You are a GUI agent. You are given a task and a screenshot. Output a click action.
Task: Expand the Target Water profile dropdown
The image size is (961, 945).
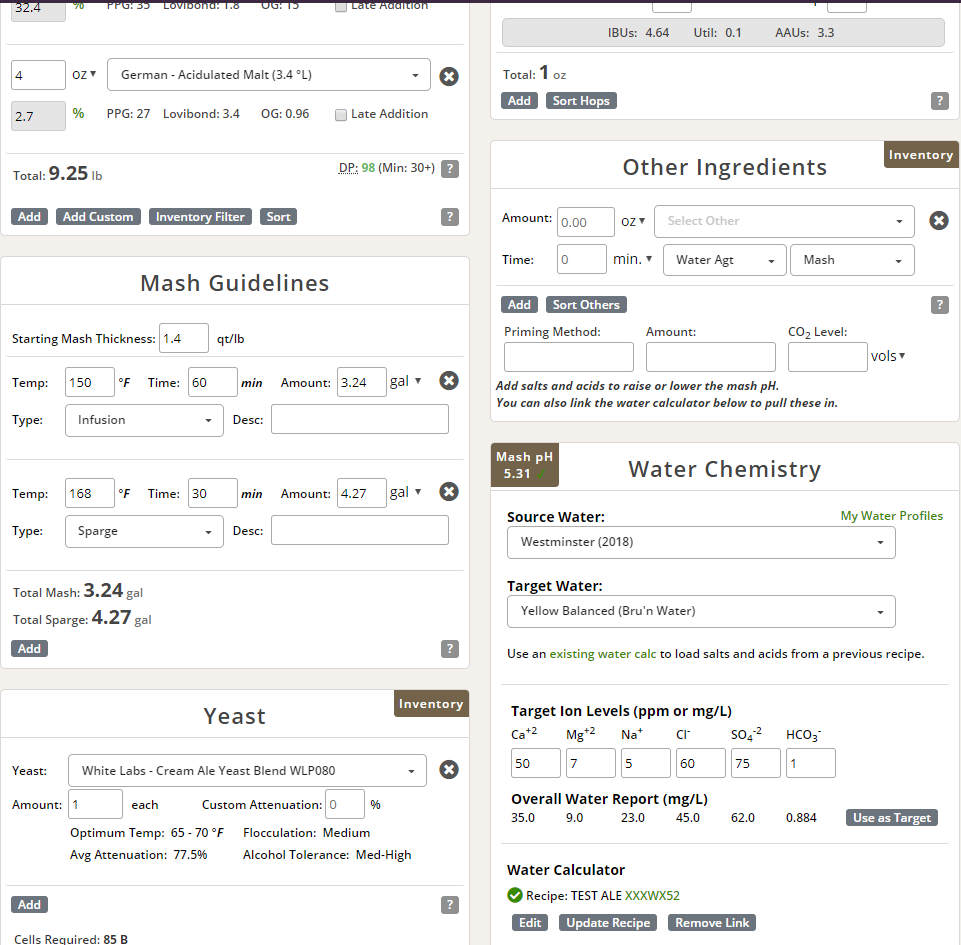tap(701, 611)
